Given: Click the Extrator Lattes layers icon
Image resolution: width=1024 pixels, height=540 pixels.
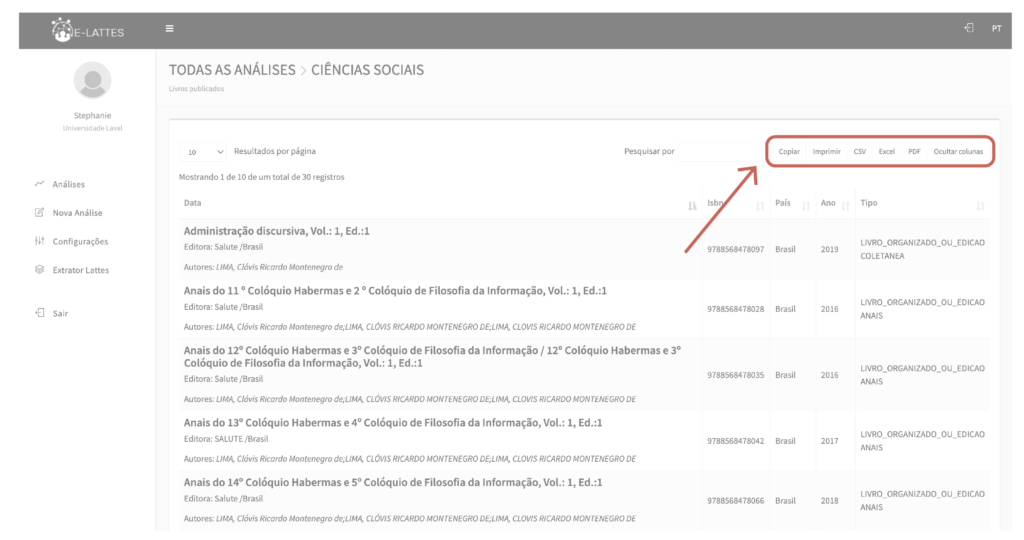Looking at the screenshot, I should point(39,270).
